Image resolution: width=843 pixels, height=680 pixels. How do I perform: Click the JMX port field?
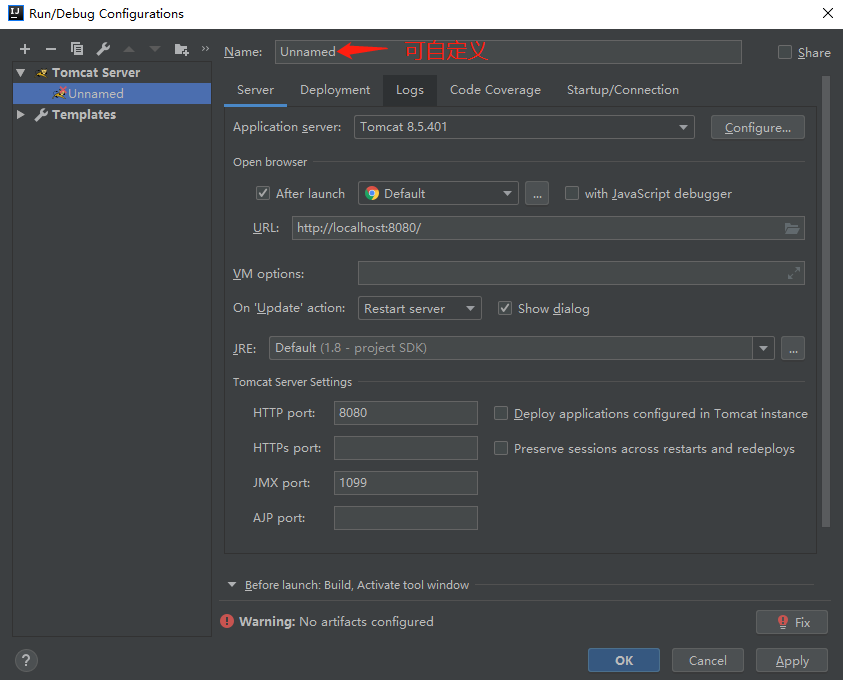[406, 483]
